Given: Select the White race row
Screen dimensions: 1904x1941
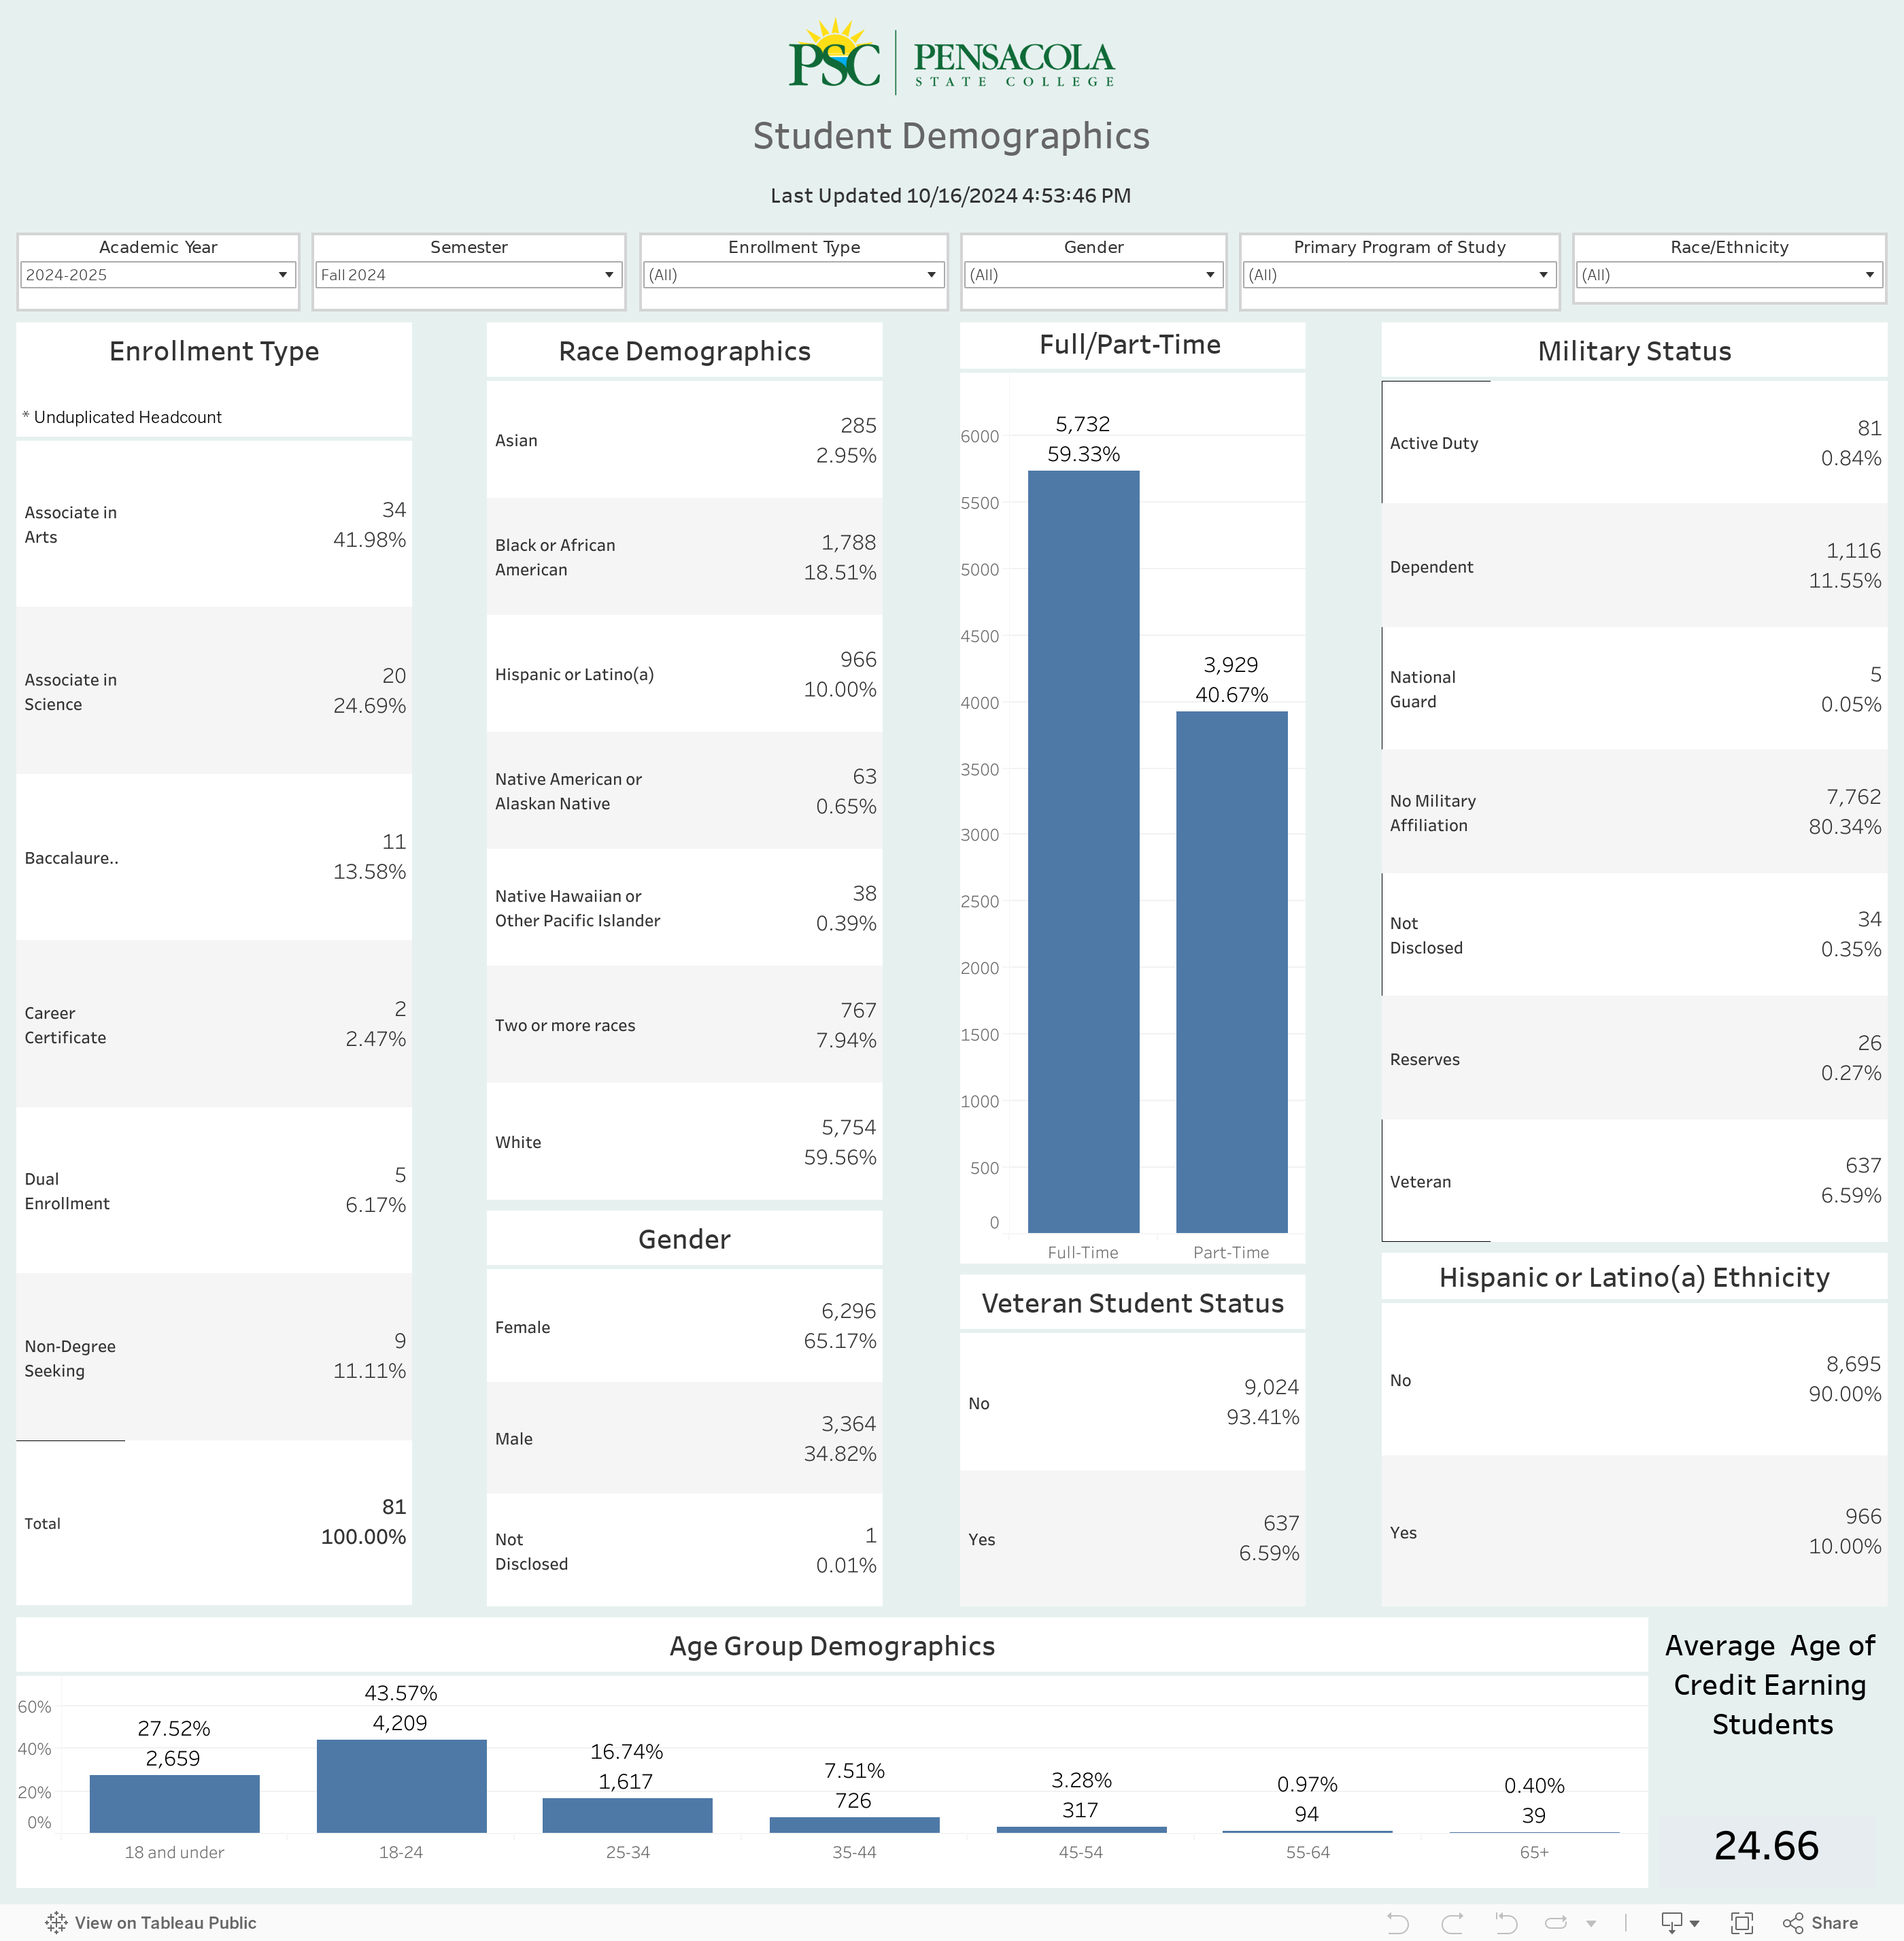Looking at the screenshot, I should click(684, 1142).
